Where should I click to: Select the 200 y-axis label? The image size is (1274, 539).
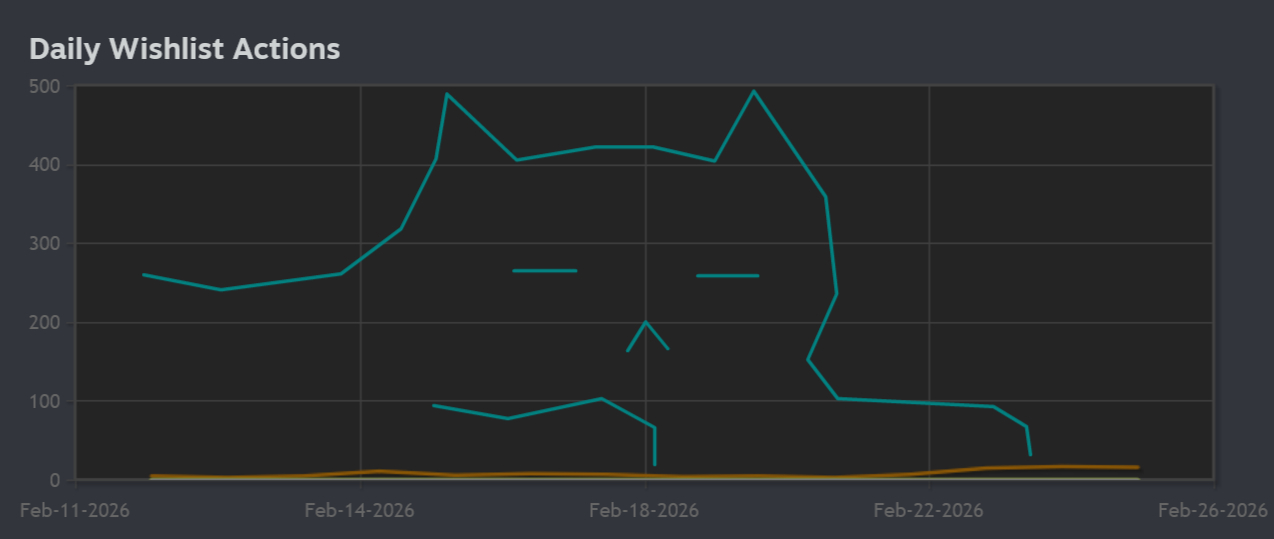coord(45,323)
